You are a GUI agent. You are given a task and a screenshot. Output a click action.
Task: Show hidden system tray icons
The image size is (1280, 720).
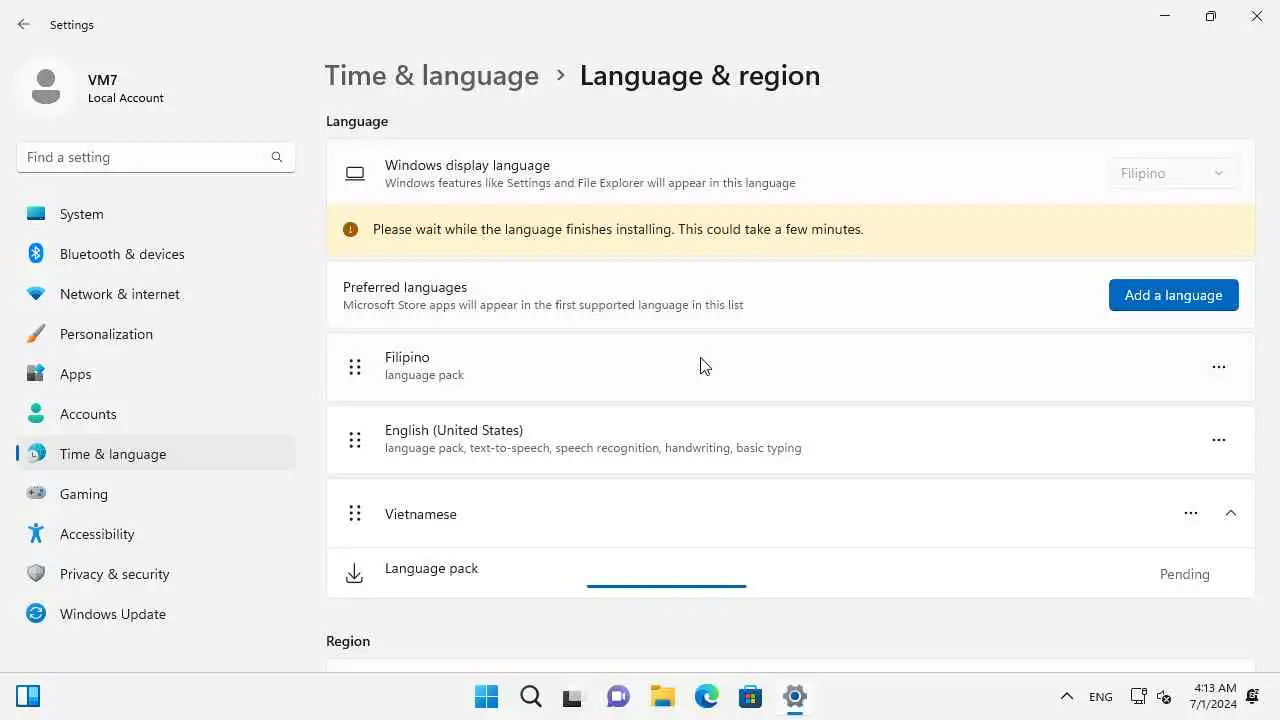point(1066,696)
